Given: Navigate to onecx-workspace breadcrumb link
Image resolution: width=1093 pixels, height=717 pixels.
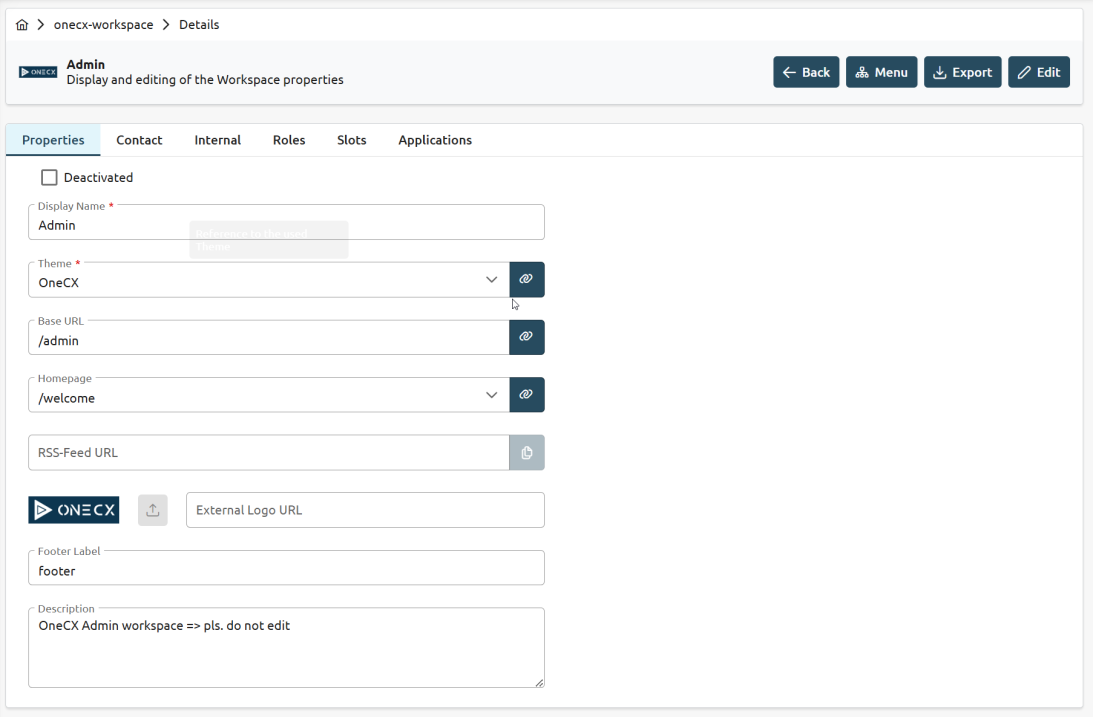Looking at the screenshot, I should (103, 25).
